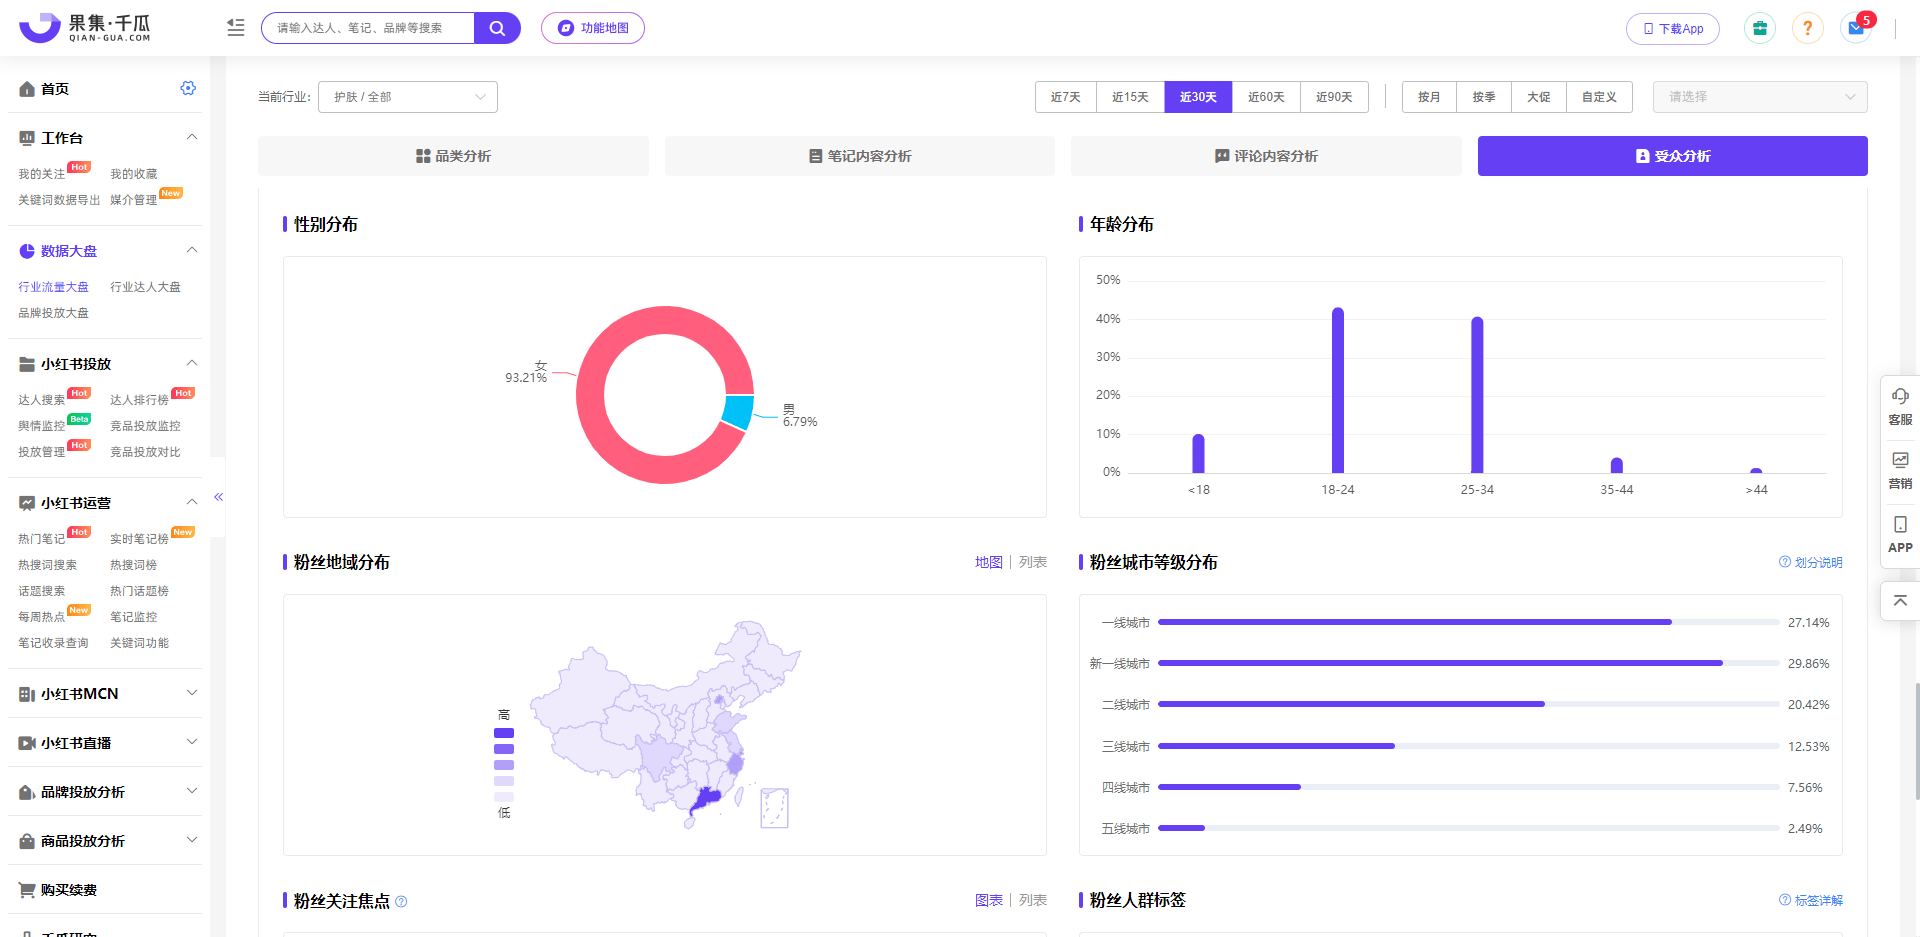Switch to the 笔记内容分析 tab
1920x937 pixels.
point(860,156)
